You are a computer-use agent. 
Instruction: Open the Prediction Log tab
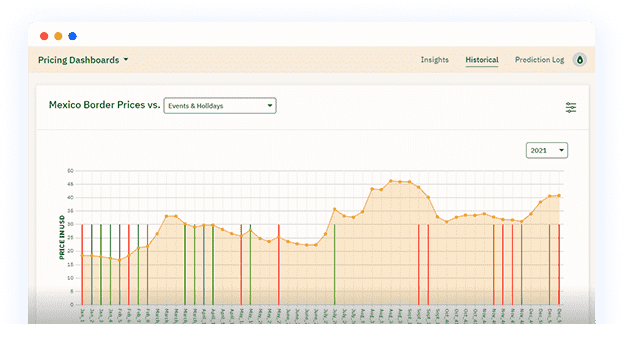(x=539, y=60)
